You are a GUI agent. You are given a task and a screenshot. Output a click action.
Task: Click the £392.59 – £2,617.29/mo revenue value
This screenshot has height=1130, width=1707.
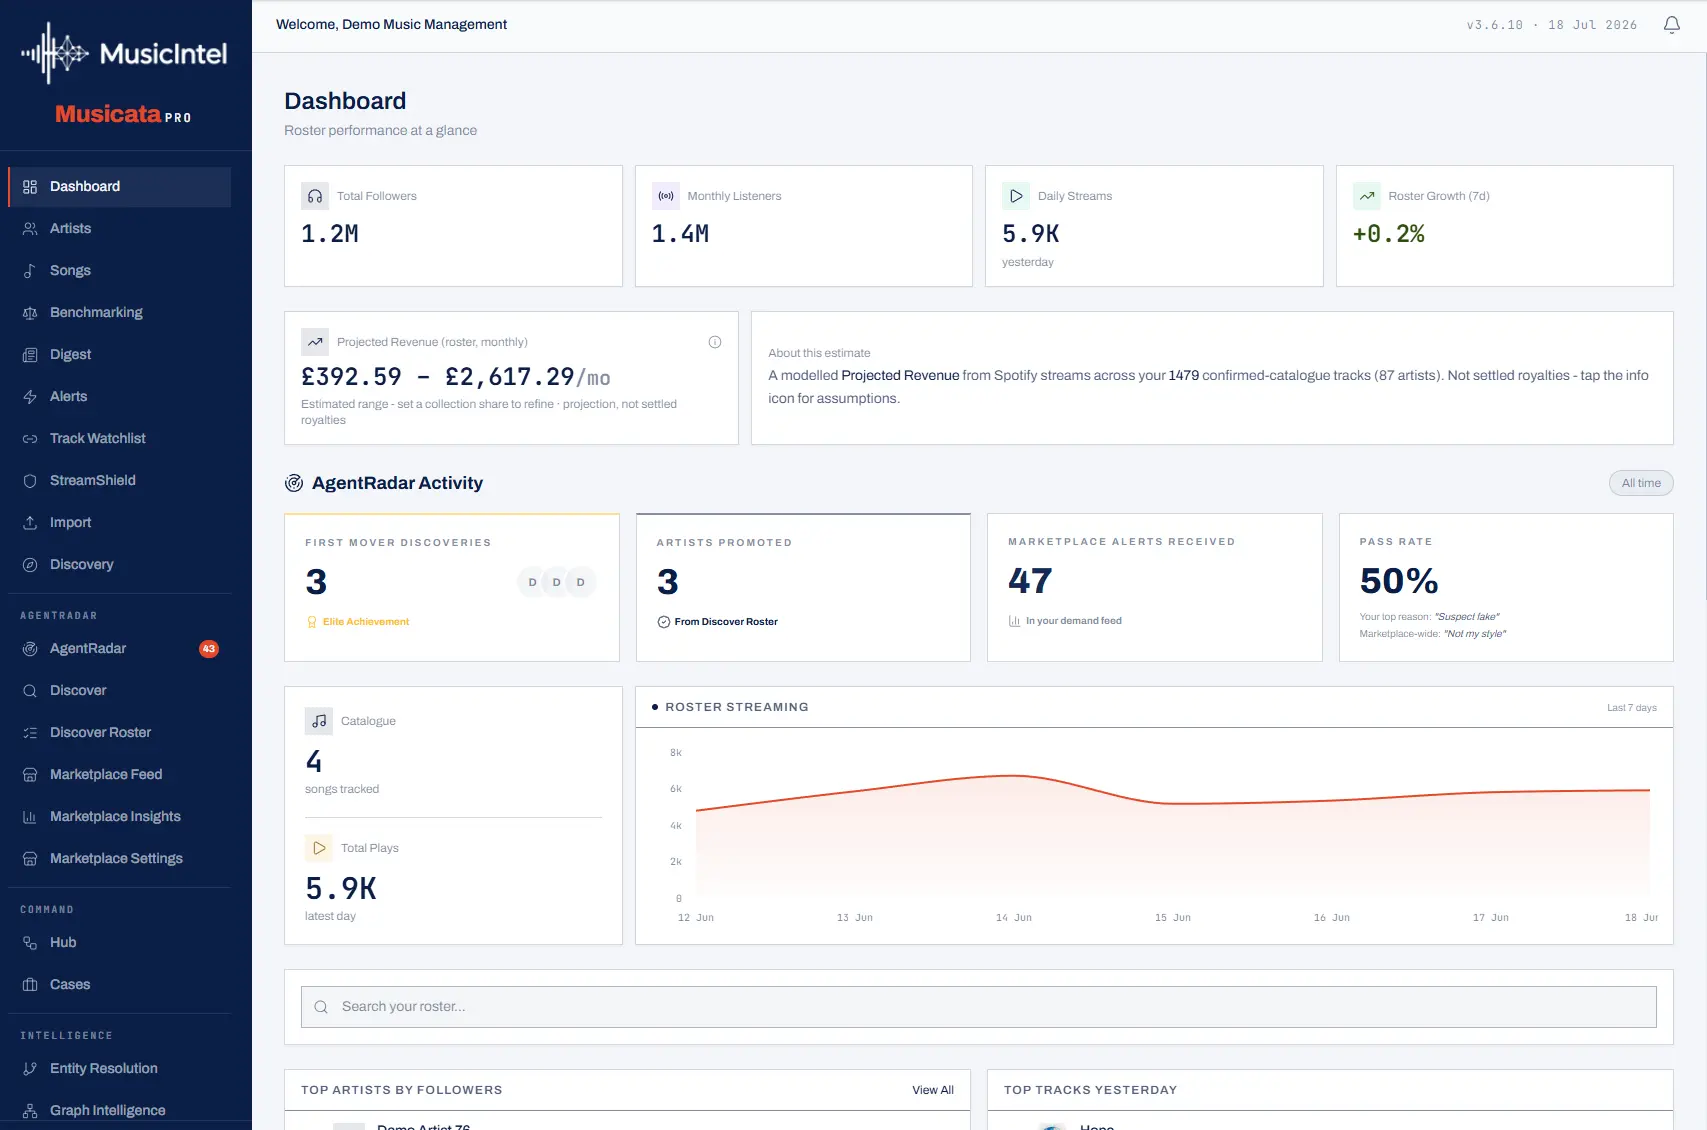[x=456, y=377]
